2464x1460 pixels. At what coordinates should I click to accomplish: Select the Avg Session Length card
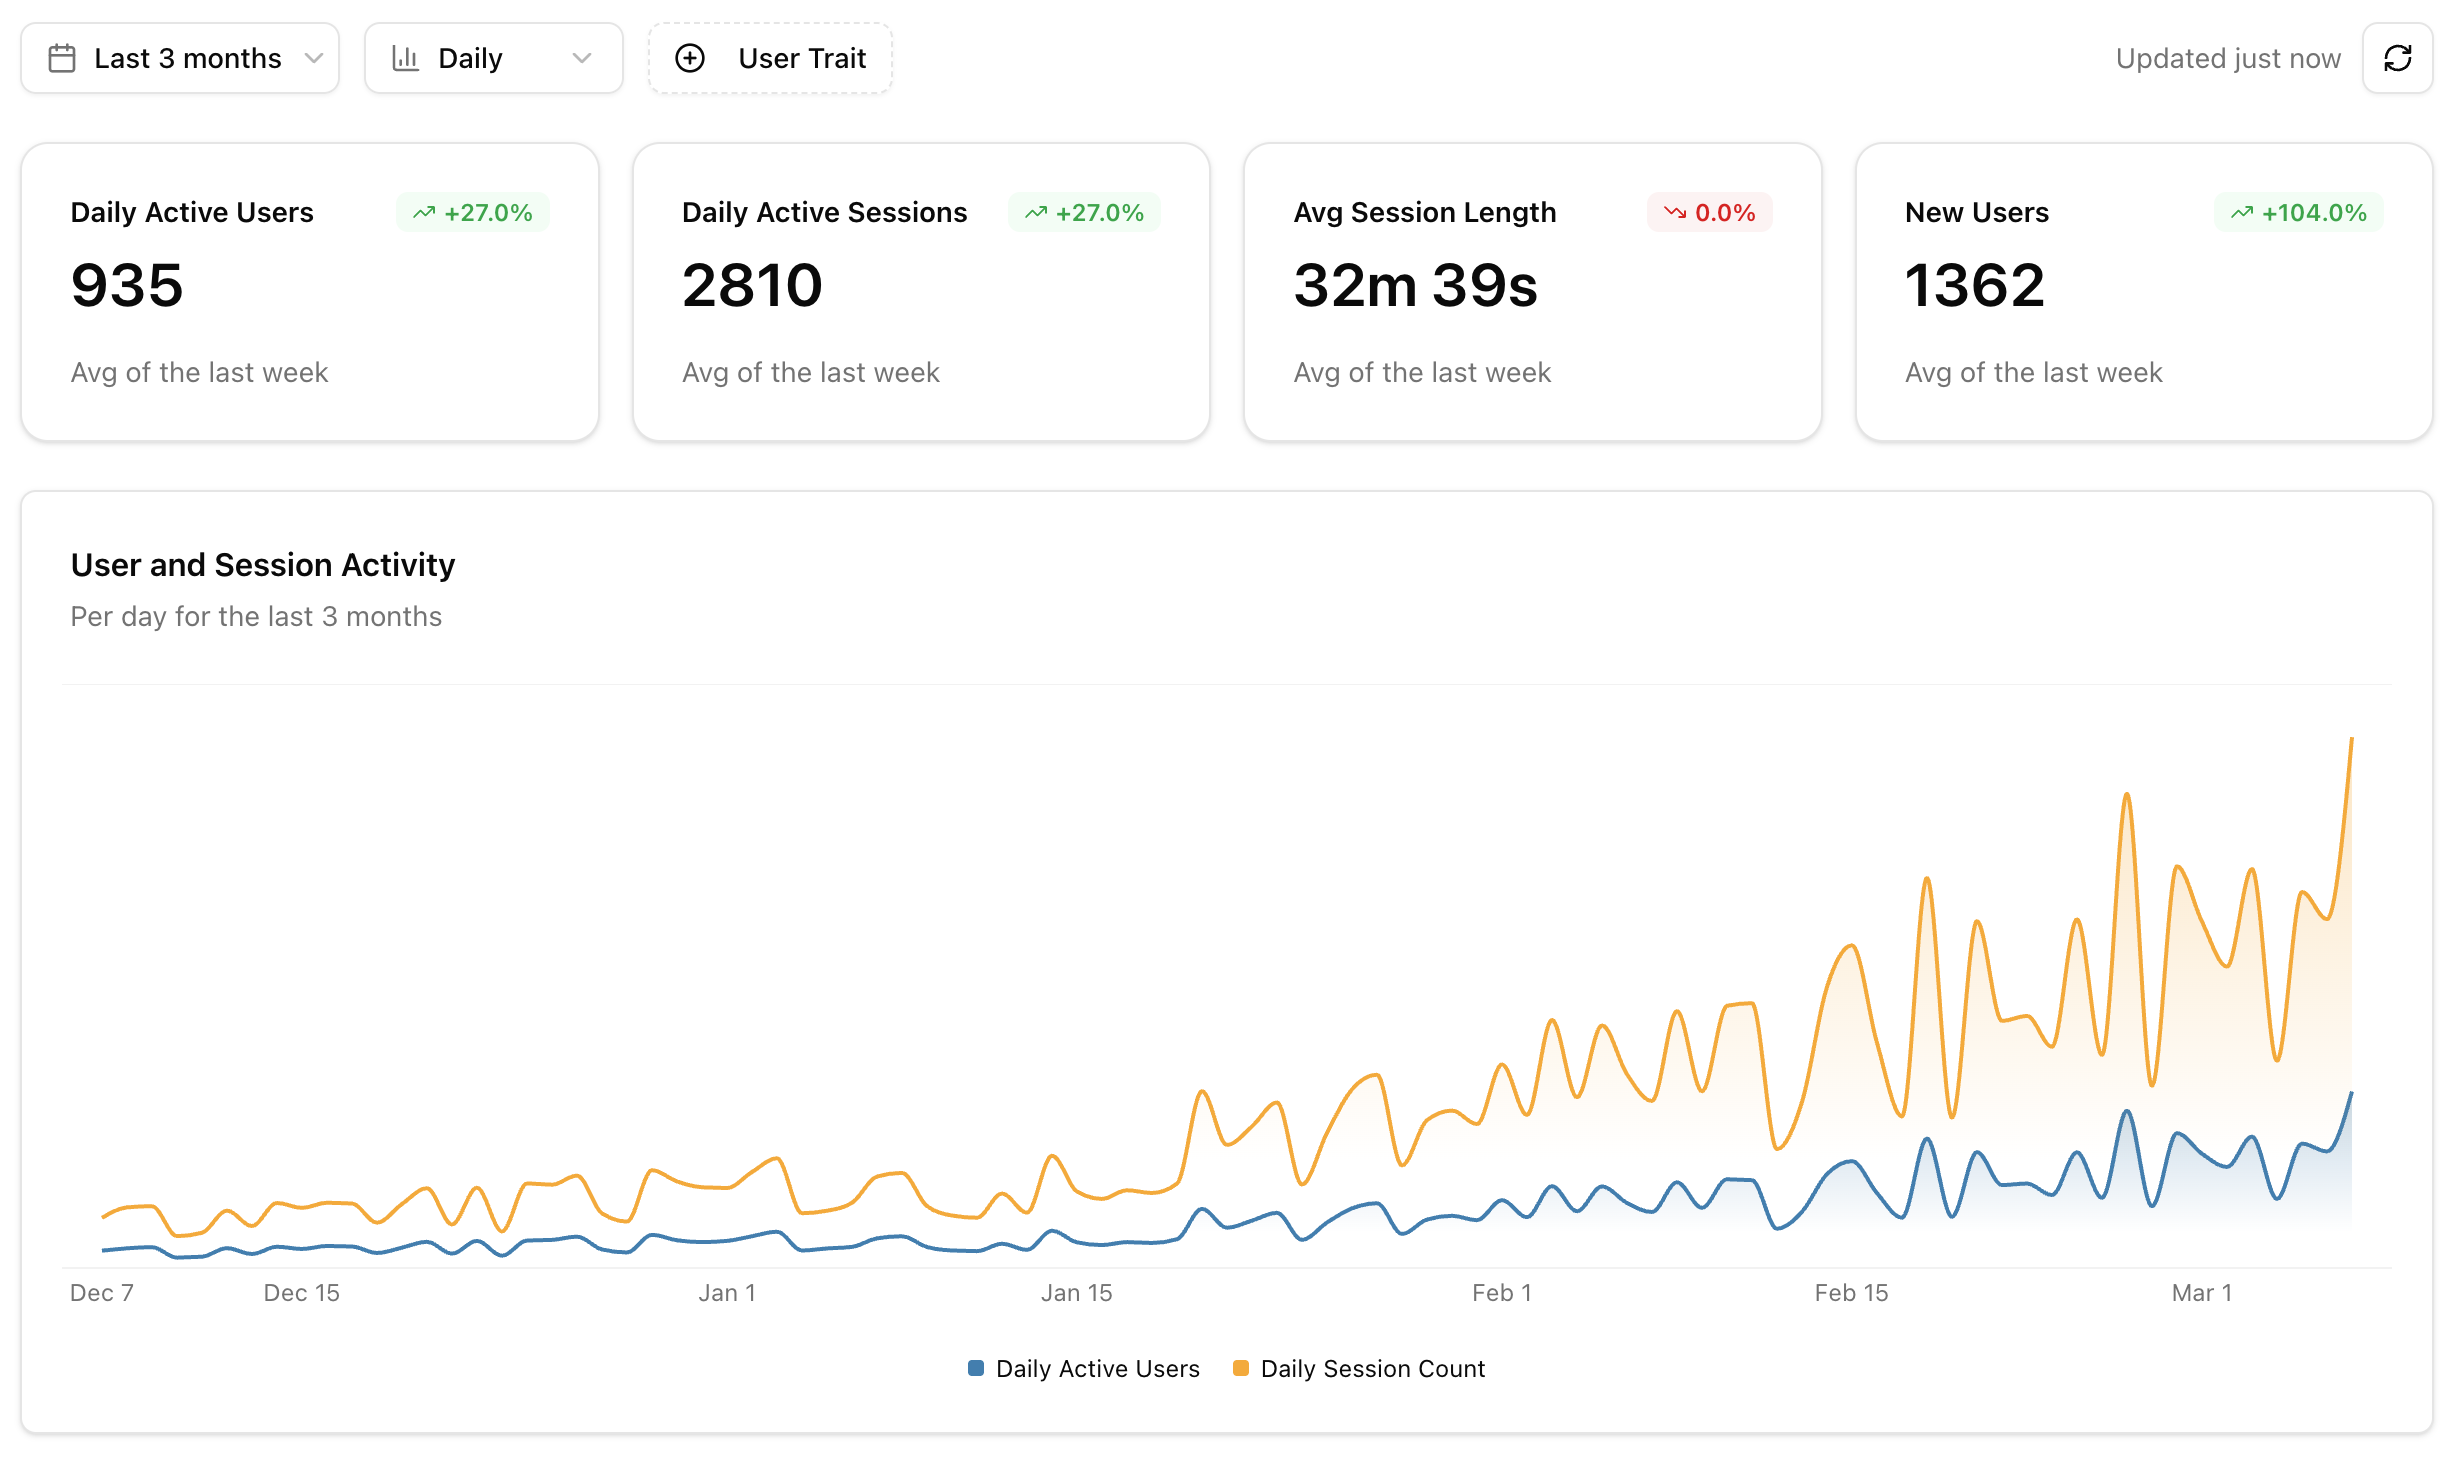click(x=1532, y=292)
